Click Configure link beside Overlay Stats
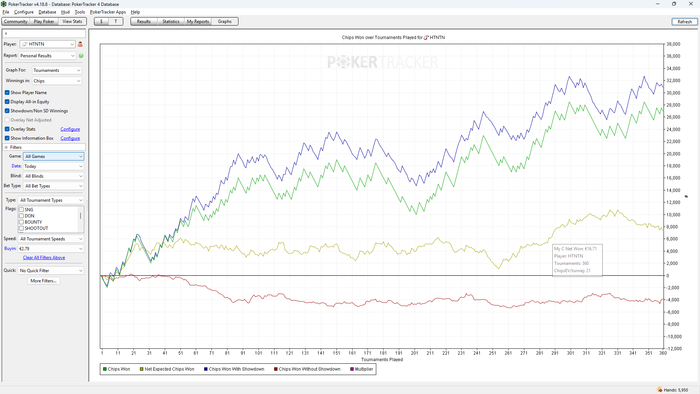Viewport: 700px width, 394px height. click(70, 129)
